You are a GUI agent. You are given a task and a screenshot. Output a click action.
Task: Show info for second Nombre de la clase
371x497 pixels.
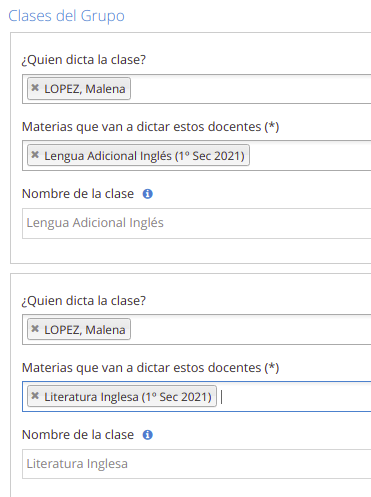[148, 435]
